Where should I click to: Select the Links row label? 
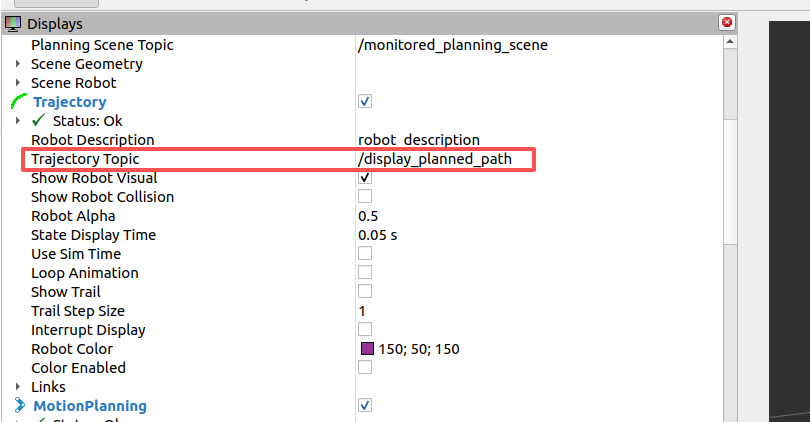click(48, 387)
